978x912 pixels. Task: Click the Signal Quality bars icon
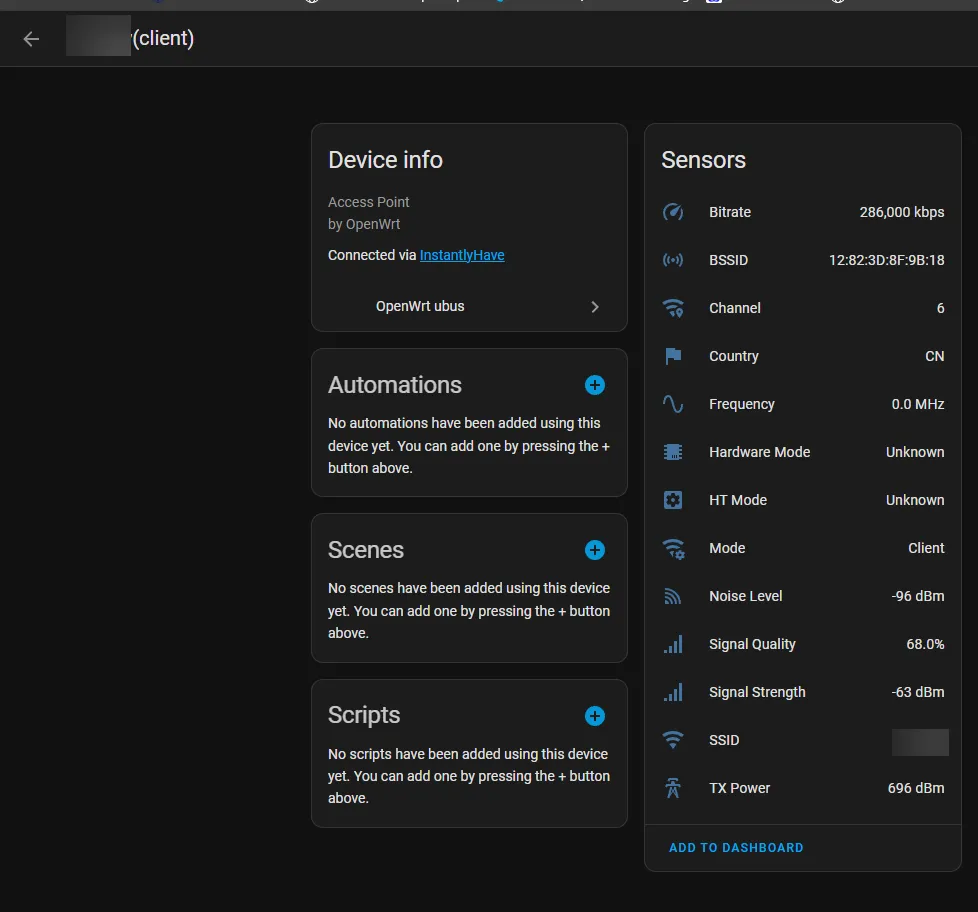(x=672, y=644)
